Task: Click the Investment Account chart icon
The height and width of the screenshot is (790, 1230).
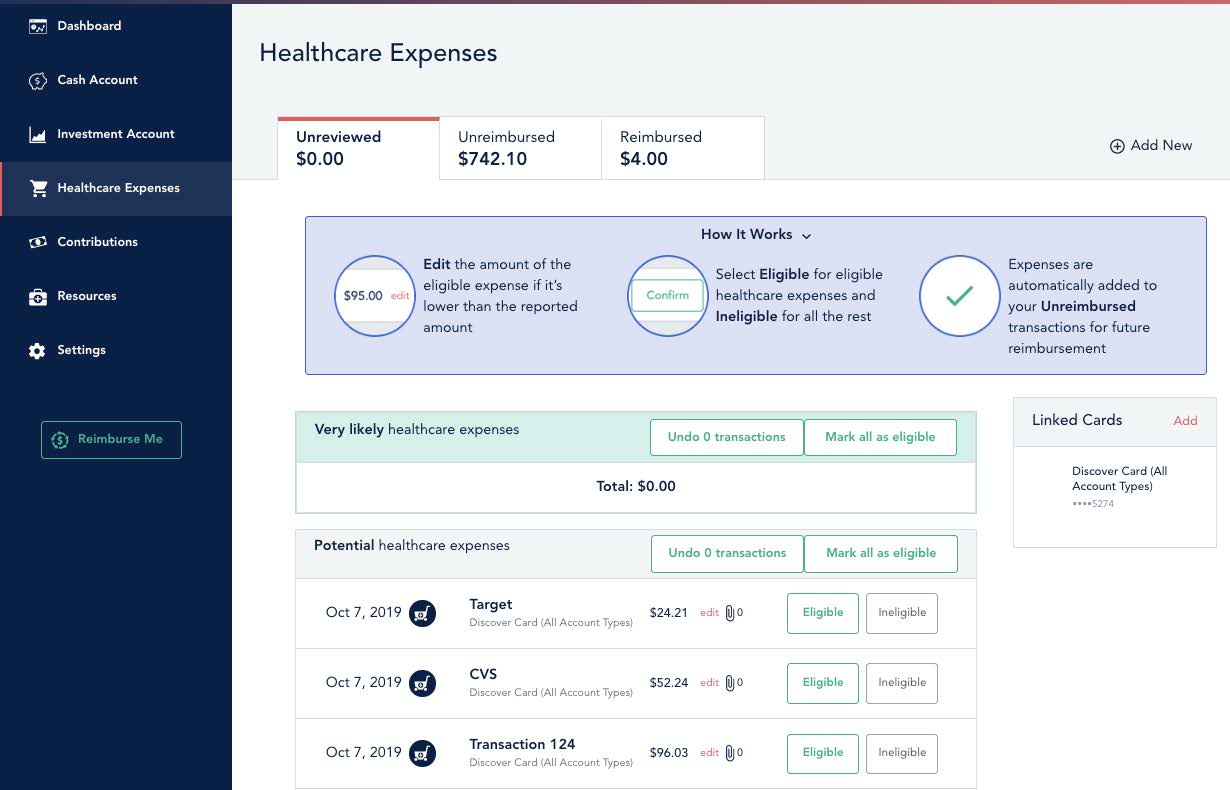Action: click(x=37, y=135)
